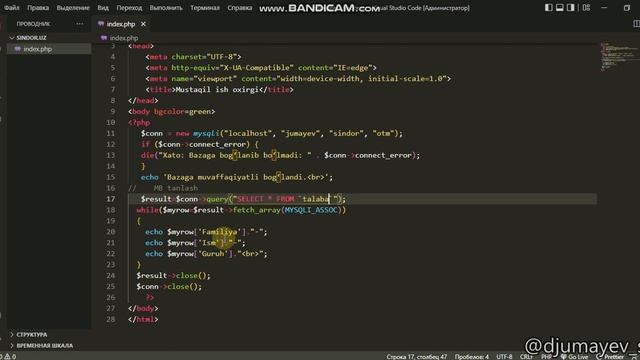Click the closing </html> tag
This screenshot has height=360, width=640.
tap(143, 319)
